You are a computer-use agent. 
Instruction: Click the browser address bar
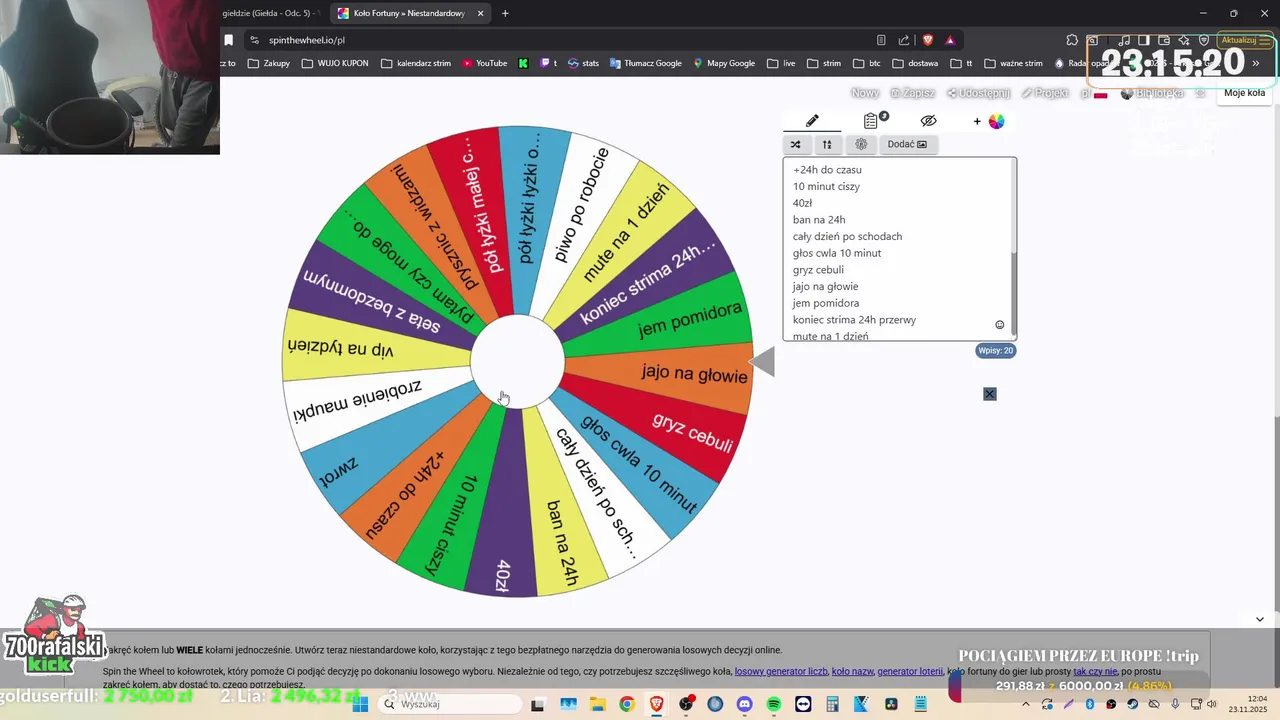pyautogui.click(x=560, y=40)
